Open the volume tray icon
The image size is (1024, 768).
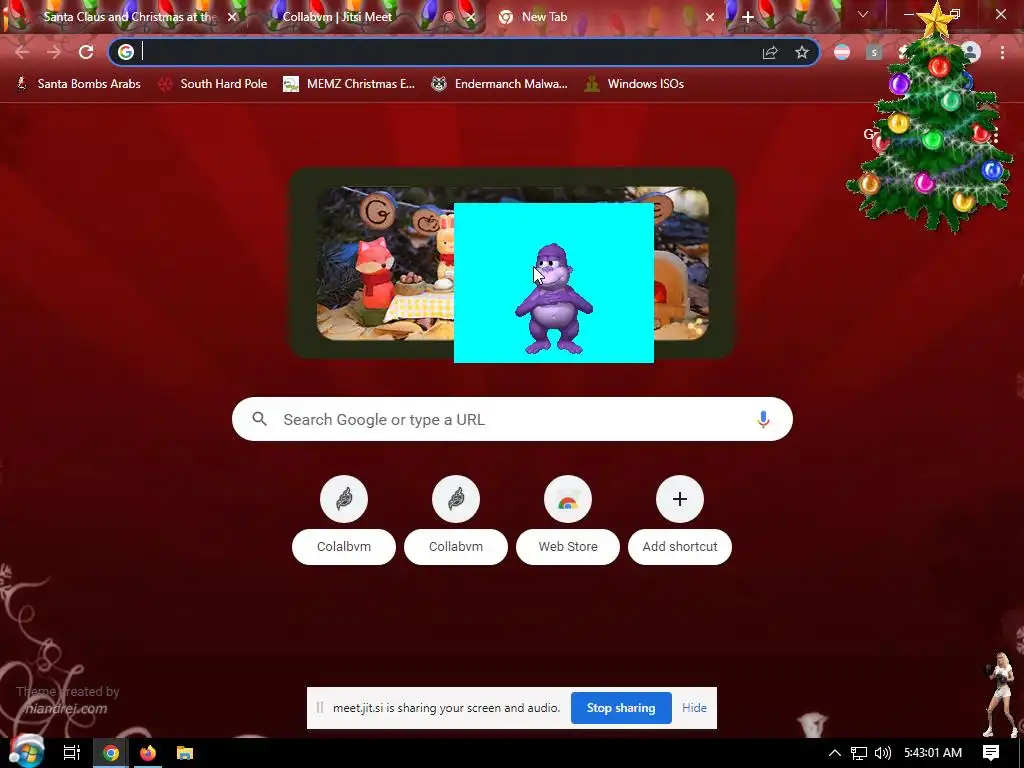click(882, 753)
